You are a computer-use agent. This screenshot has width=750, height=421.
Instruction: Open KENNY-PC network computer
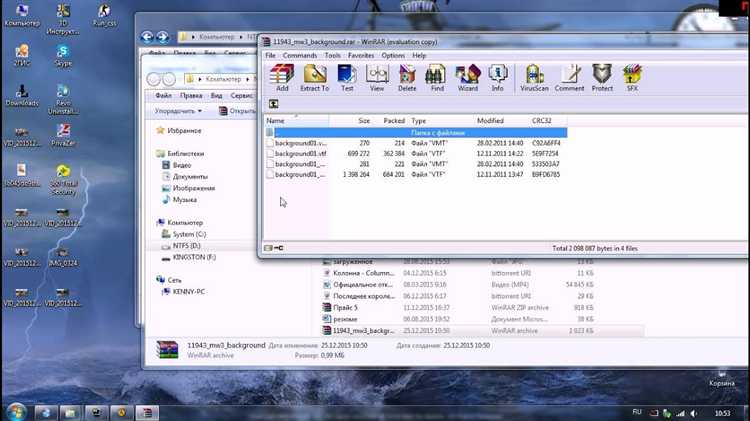(188, 291)
